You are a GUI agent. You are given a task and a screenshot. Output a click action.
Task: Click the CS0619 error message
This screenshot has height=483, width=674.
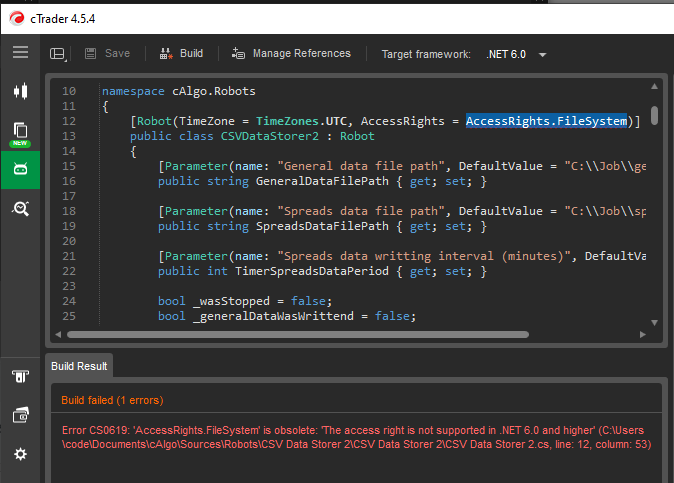tap(356, 437)
